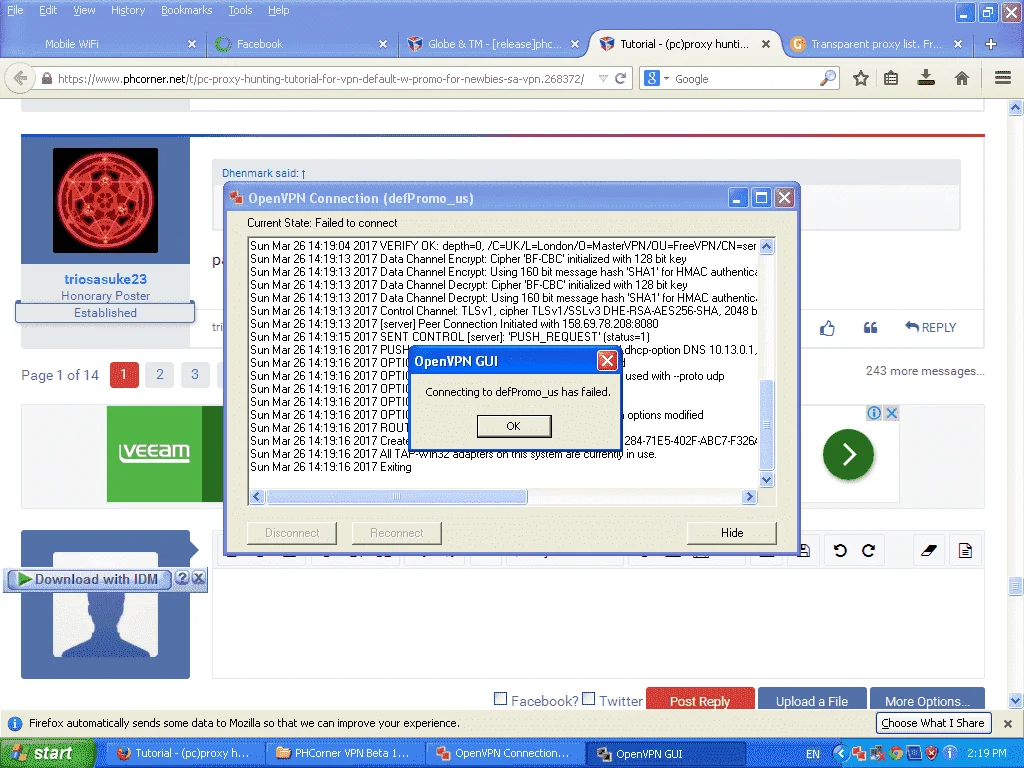Viewport: 1024px width, 768px height.
Task: Open the Firefox hamburger menu
Action: [x=1003, y=78]
